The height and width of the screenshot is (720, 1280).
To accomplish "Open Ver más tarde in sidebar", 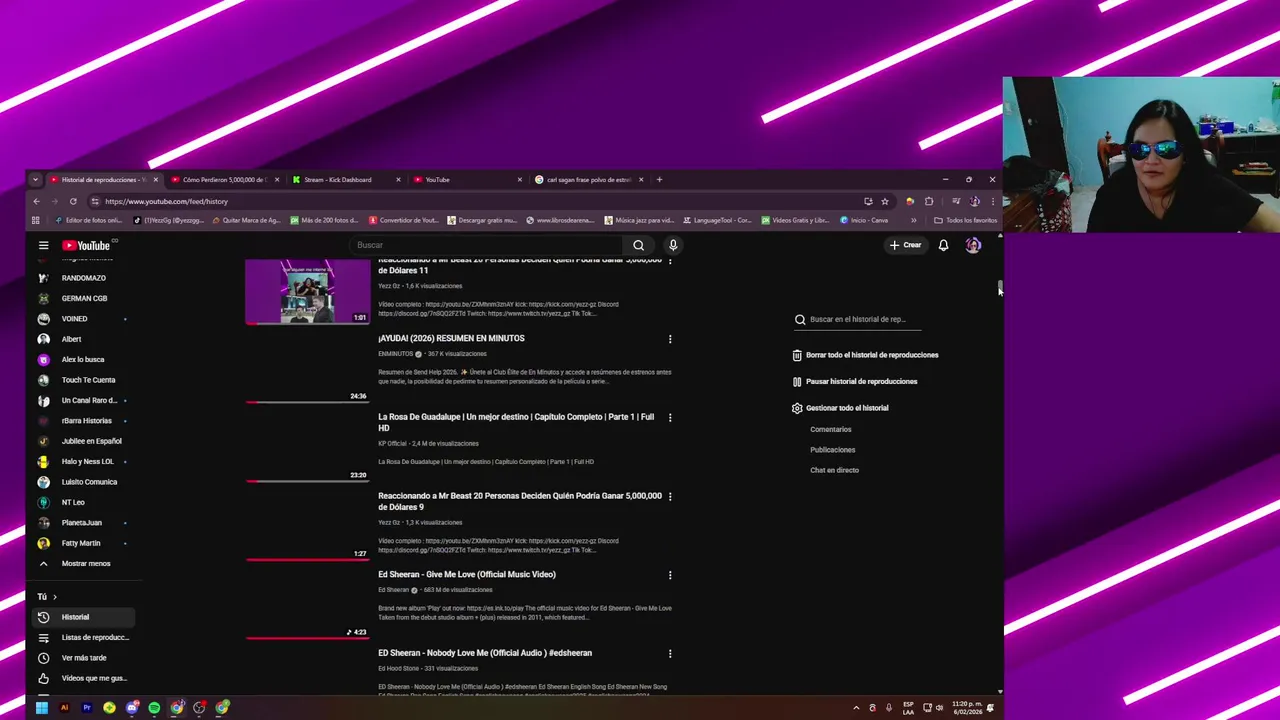I will 82,658.
